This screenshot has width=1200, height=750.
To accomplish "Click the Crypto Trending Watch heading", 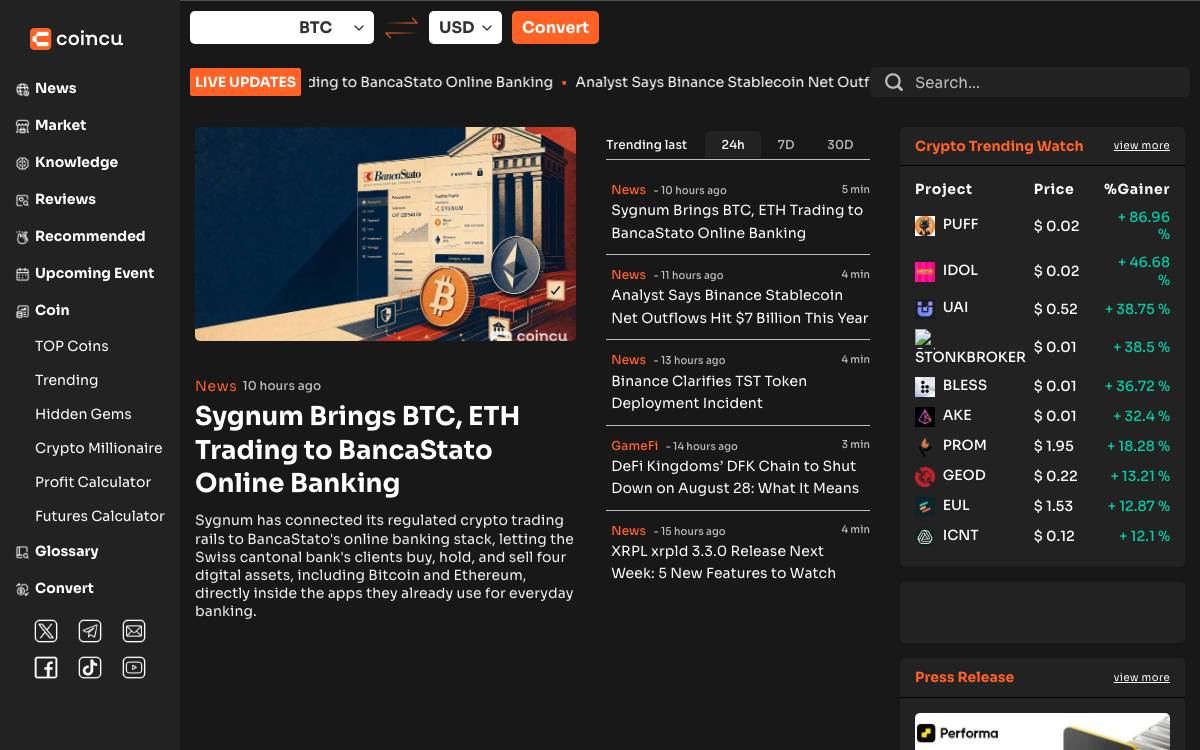I will click(x=999, y=146).
